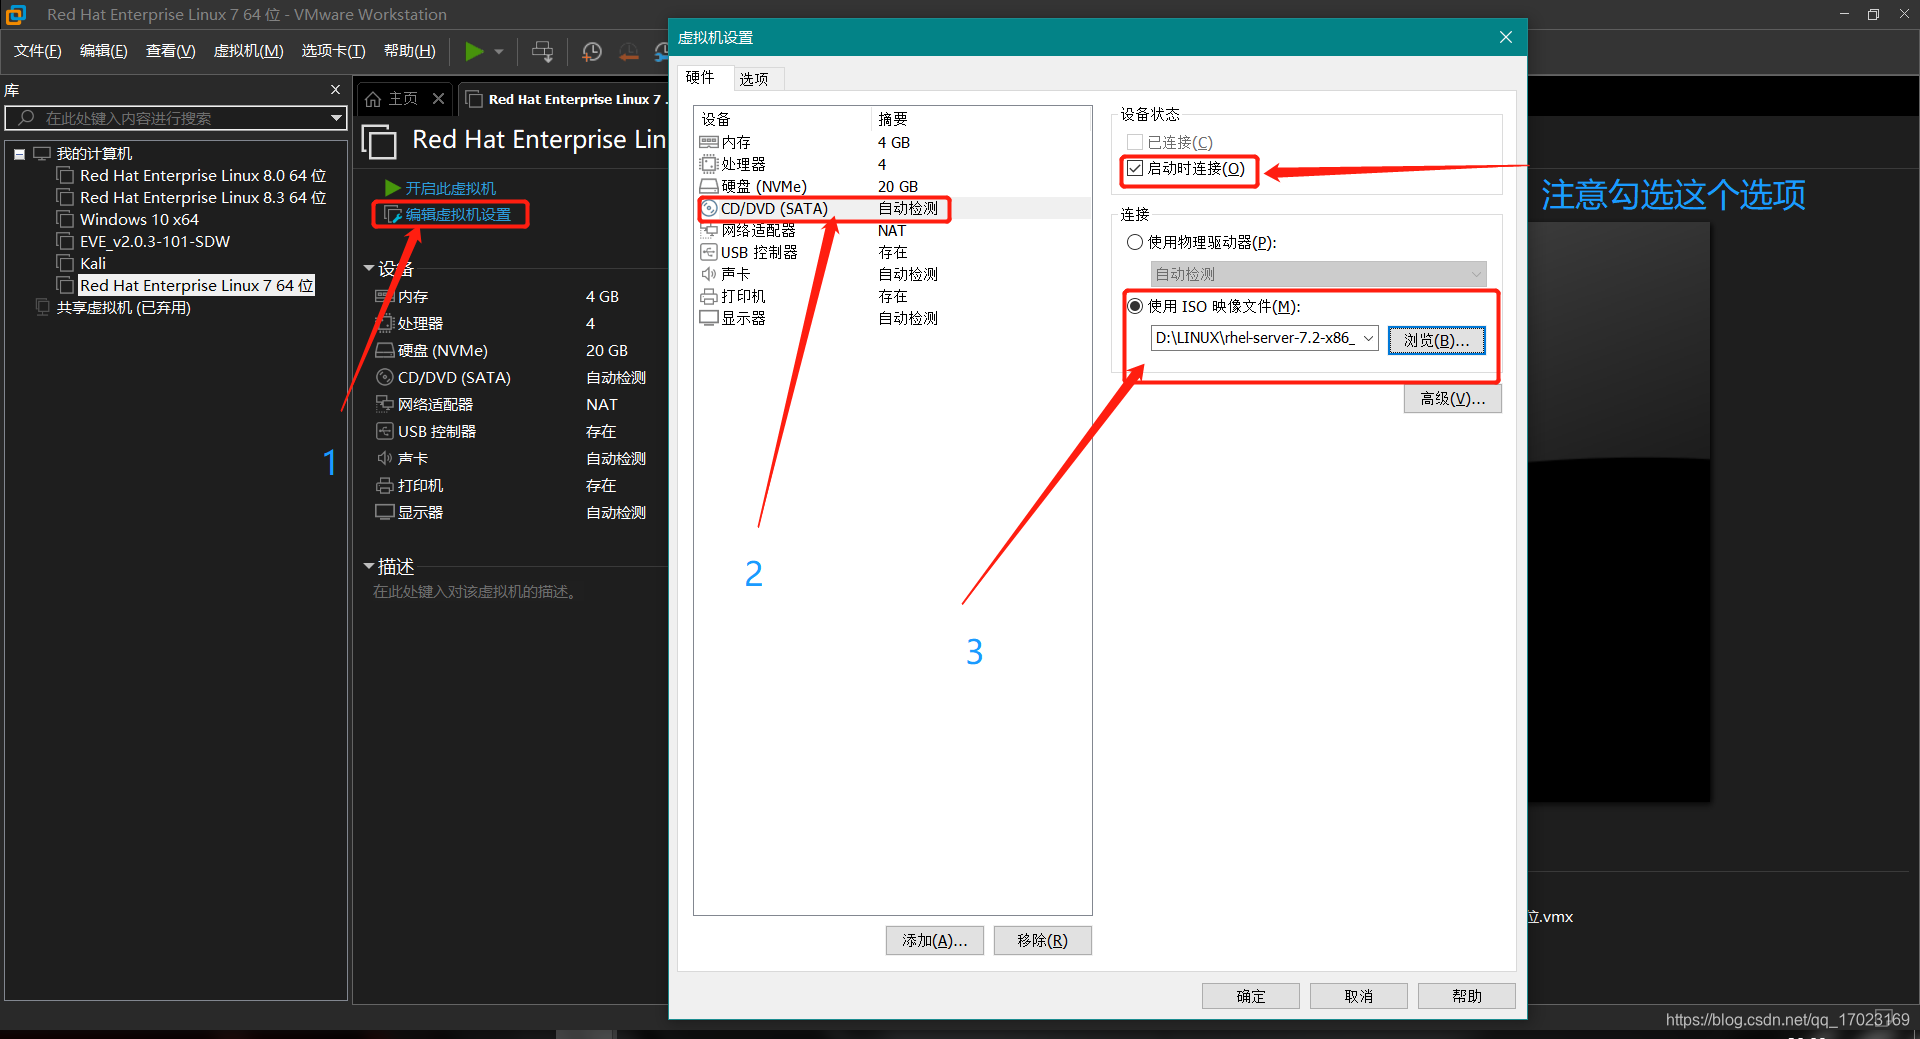This screenshot has width=1920, height=1039.
Task: Click 开启此虚拟机 link
Action: pos(450,188)
